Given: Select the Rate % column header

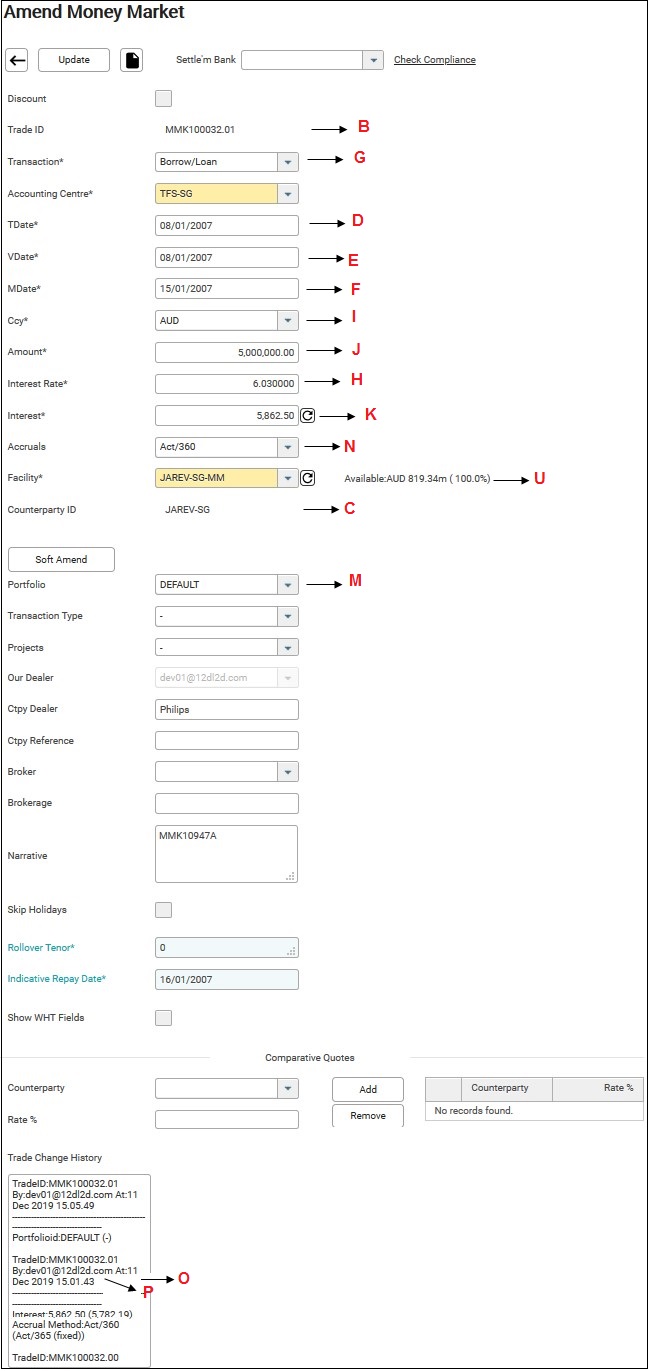Looking at the screenshot, I should (597, 1088).
